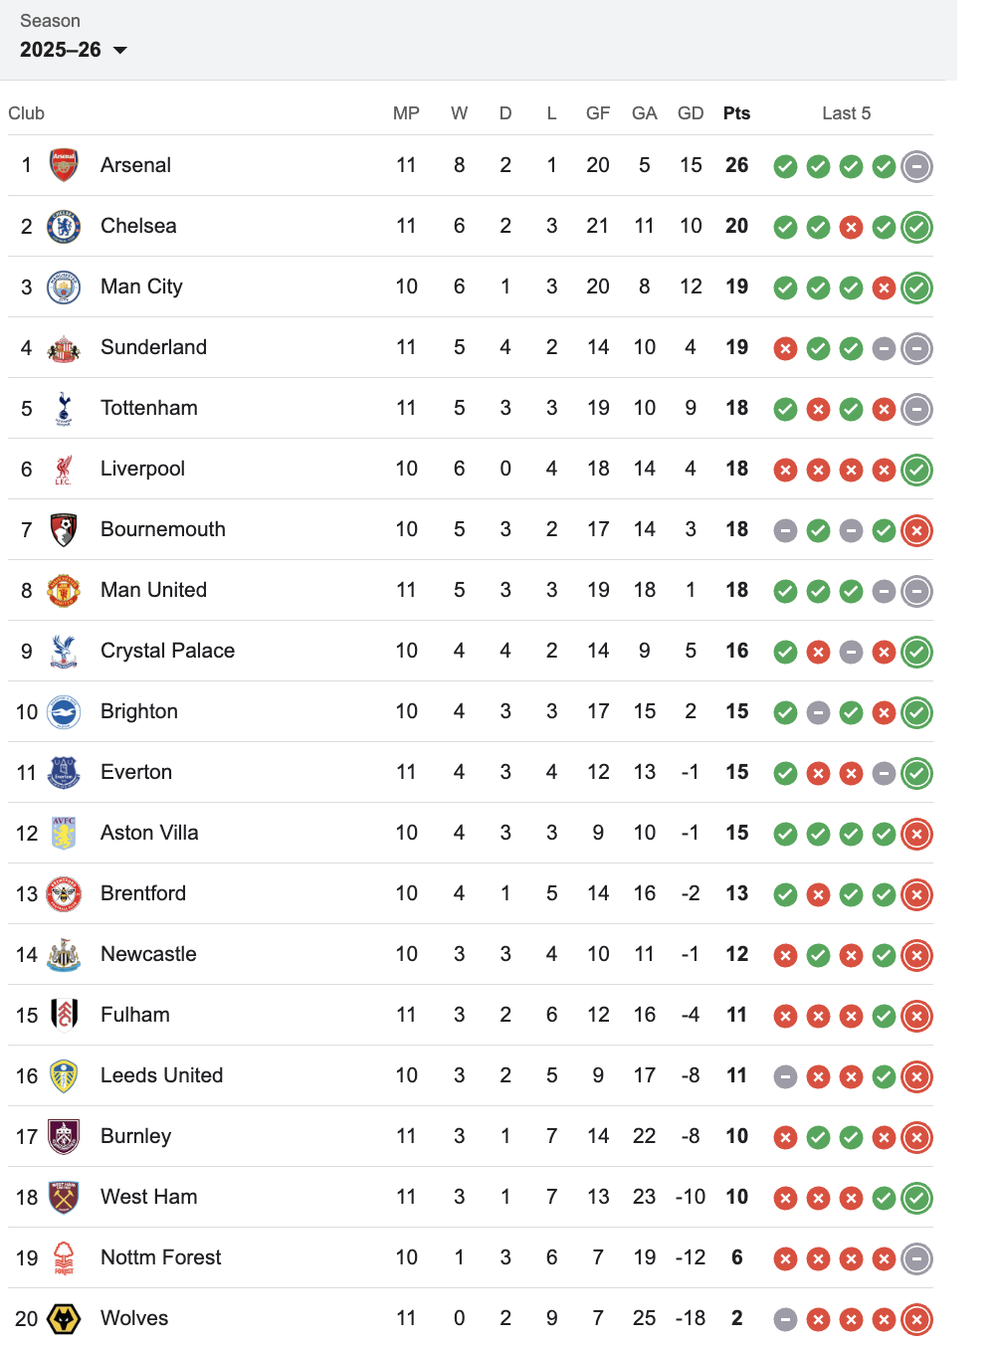
Task: Click Bournemouth's most recent loss icon
Action: coord(916,530)
